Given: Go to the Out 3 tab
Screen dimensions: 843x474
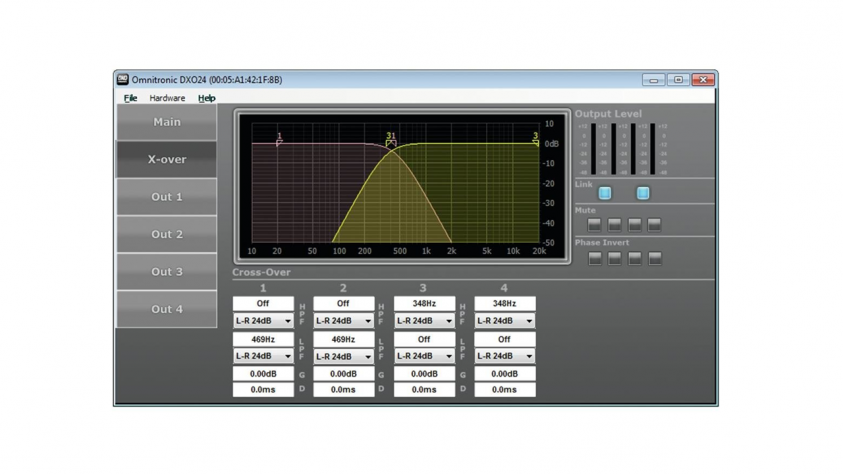Looking at the screenshot, I should click(x=167, y=272).
